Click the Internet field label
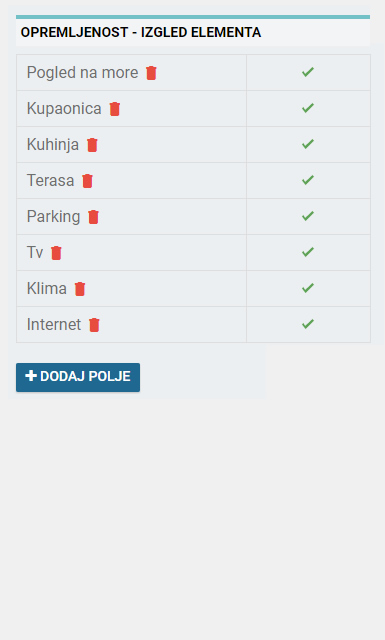The width and height of the screenshot is (385, 640). pyautogui.click(x=54, y=324)
